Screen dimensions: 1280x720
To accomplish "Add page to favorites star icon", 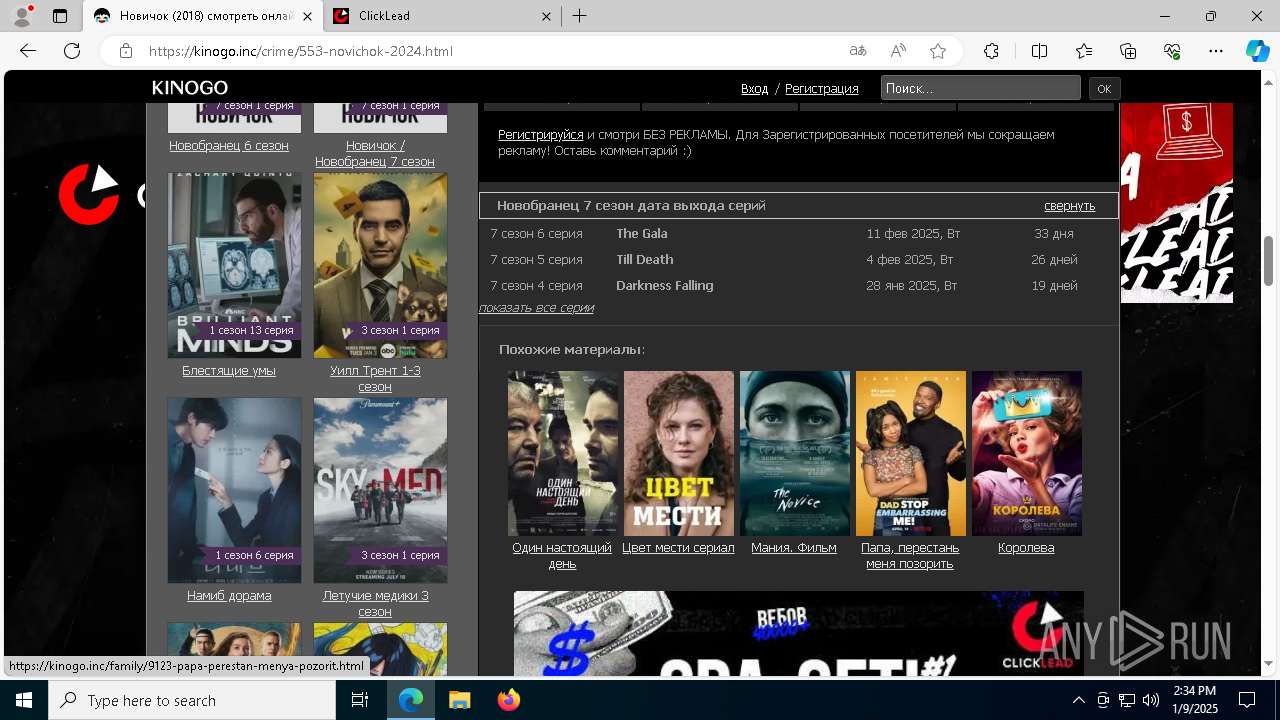I will pyautogui.click(x=938, y=51).
